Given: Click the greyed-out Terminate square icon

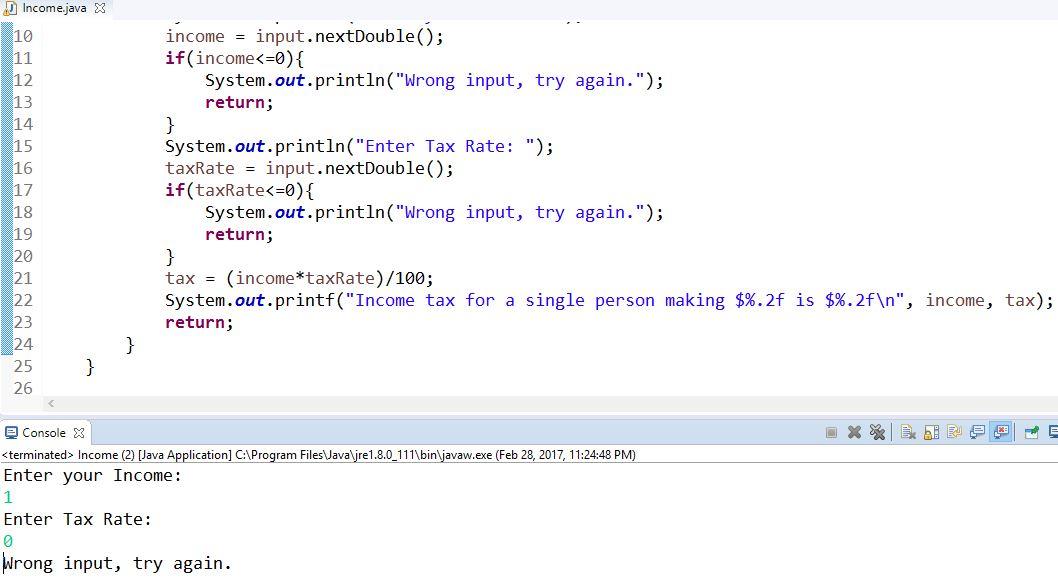Looking at the screenshot, I should coord(832,432).
